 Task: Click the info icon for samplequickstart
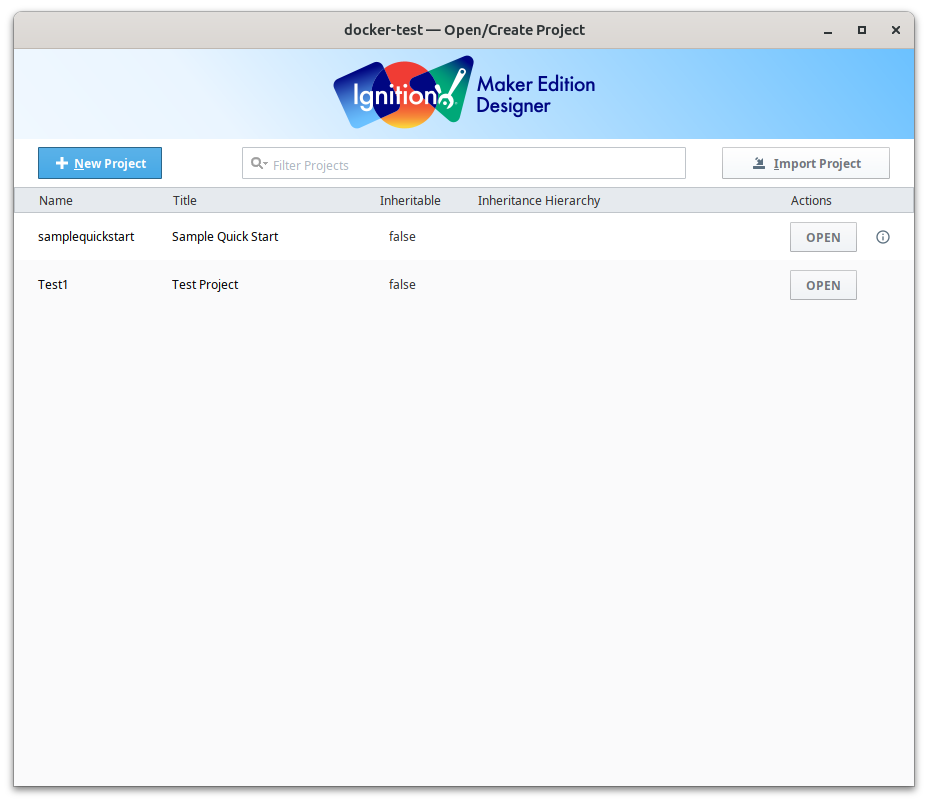coord(882,237)
